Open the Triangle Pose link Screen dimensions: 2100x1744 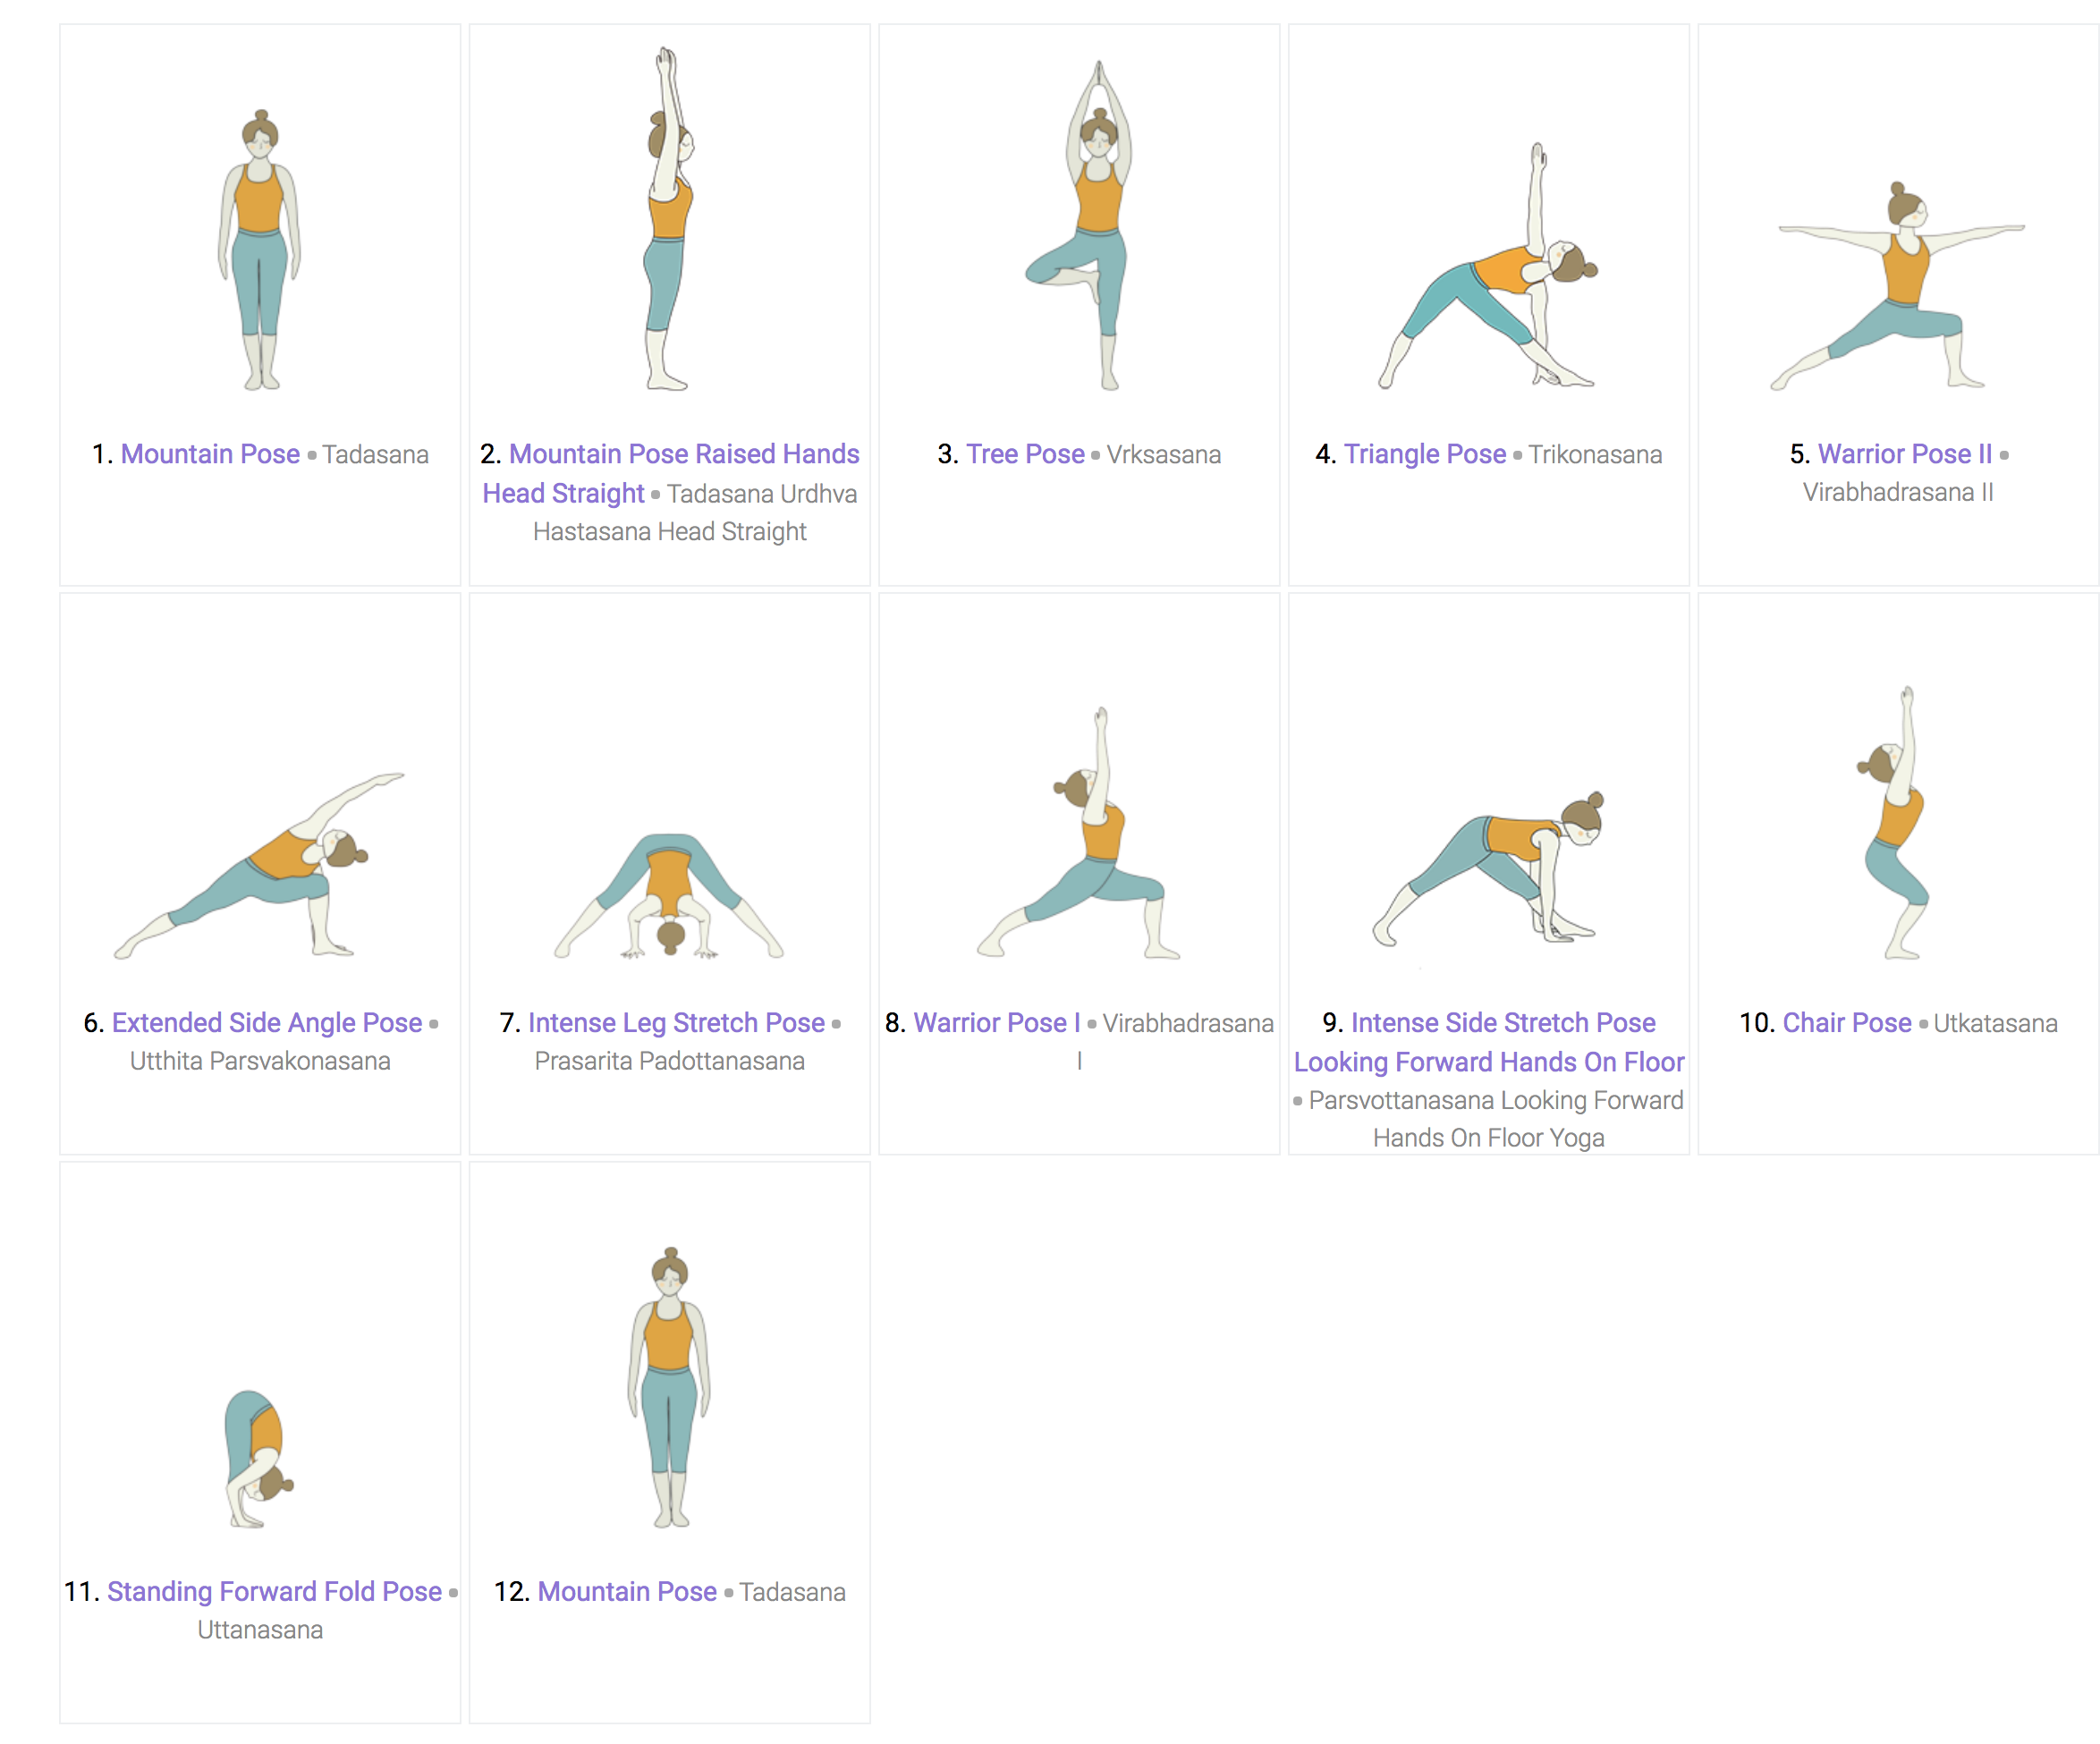[x=1424, y=454]
